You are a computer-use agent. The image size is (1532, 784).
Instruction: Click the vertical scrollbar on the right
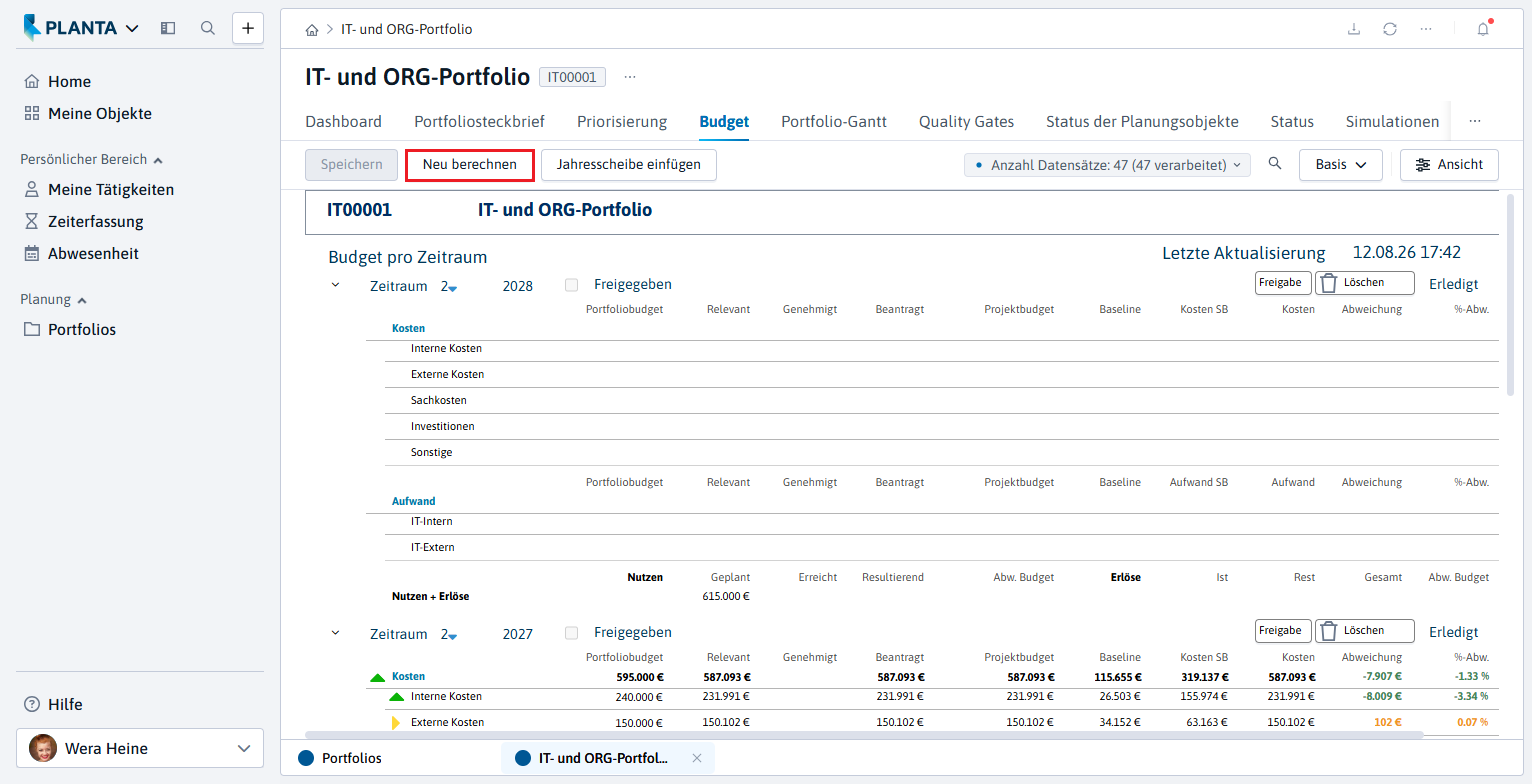(1510, 293)
